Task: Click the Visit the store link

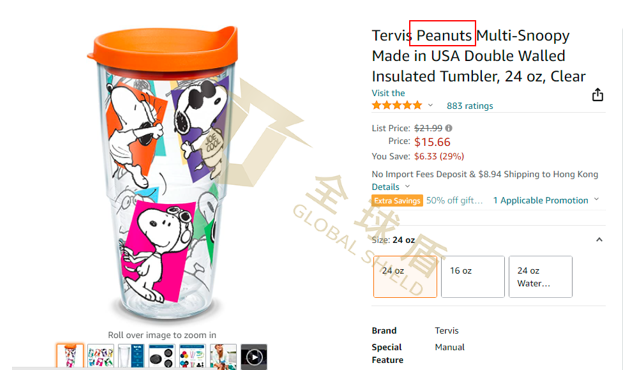Action: pyautogui.click(x=388, y=93)
